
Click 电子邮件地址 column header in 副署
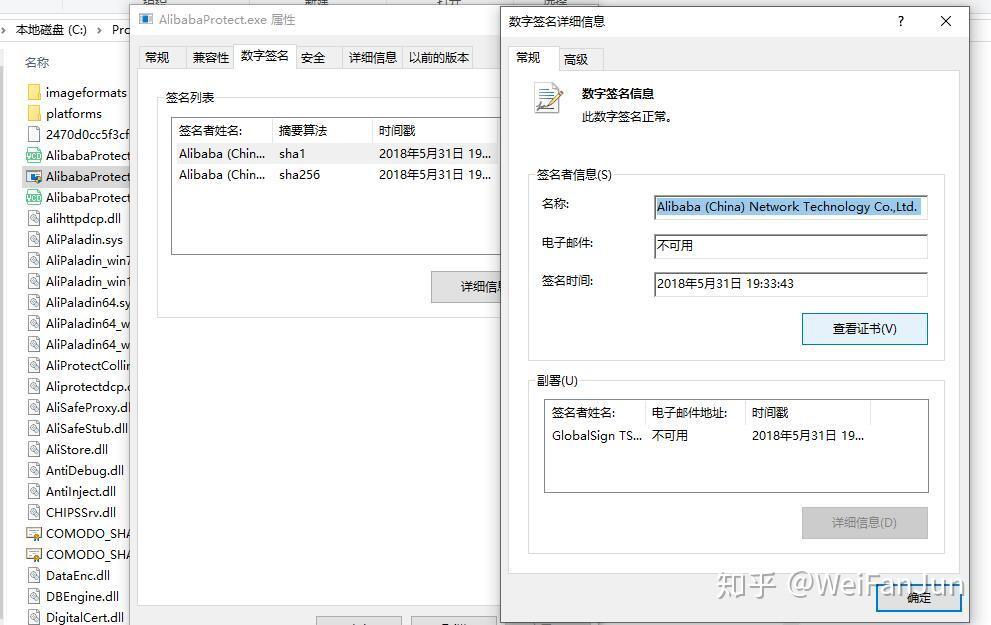(x=695, y=413)
